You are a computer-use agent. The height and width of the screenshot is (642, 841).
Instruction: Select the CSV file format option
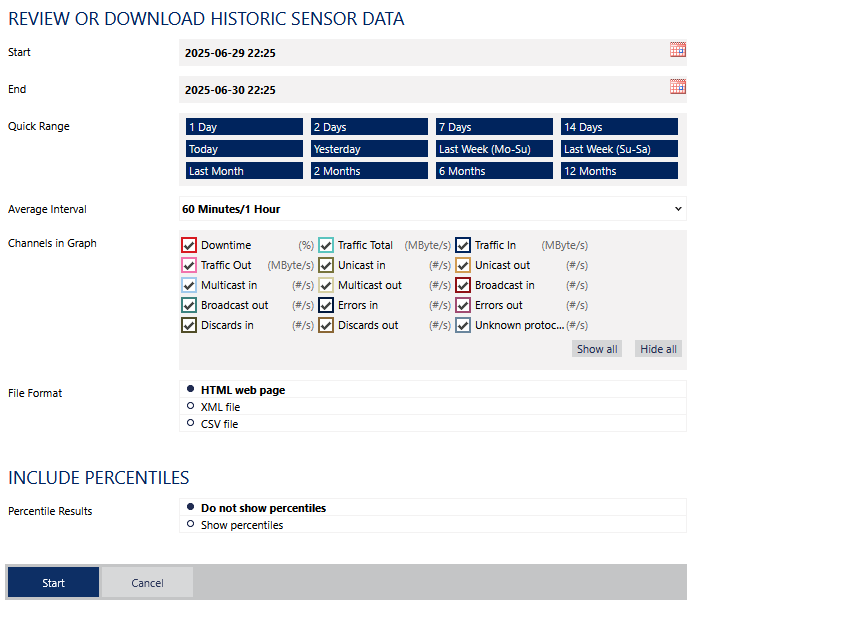coord(190,423)
